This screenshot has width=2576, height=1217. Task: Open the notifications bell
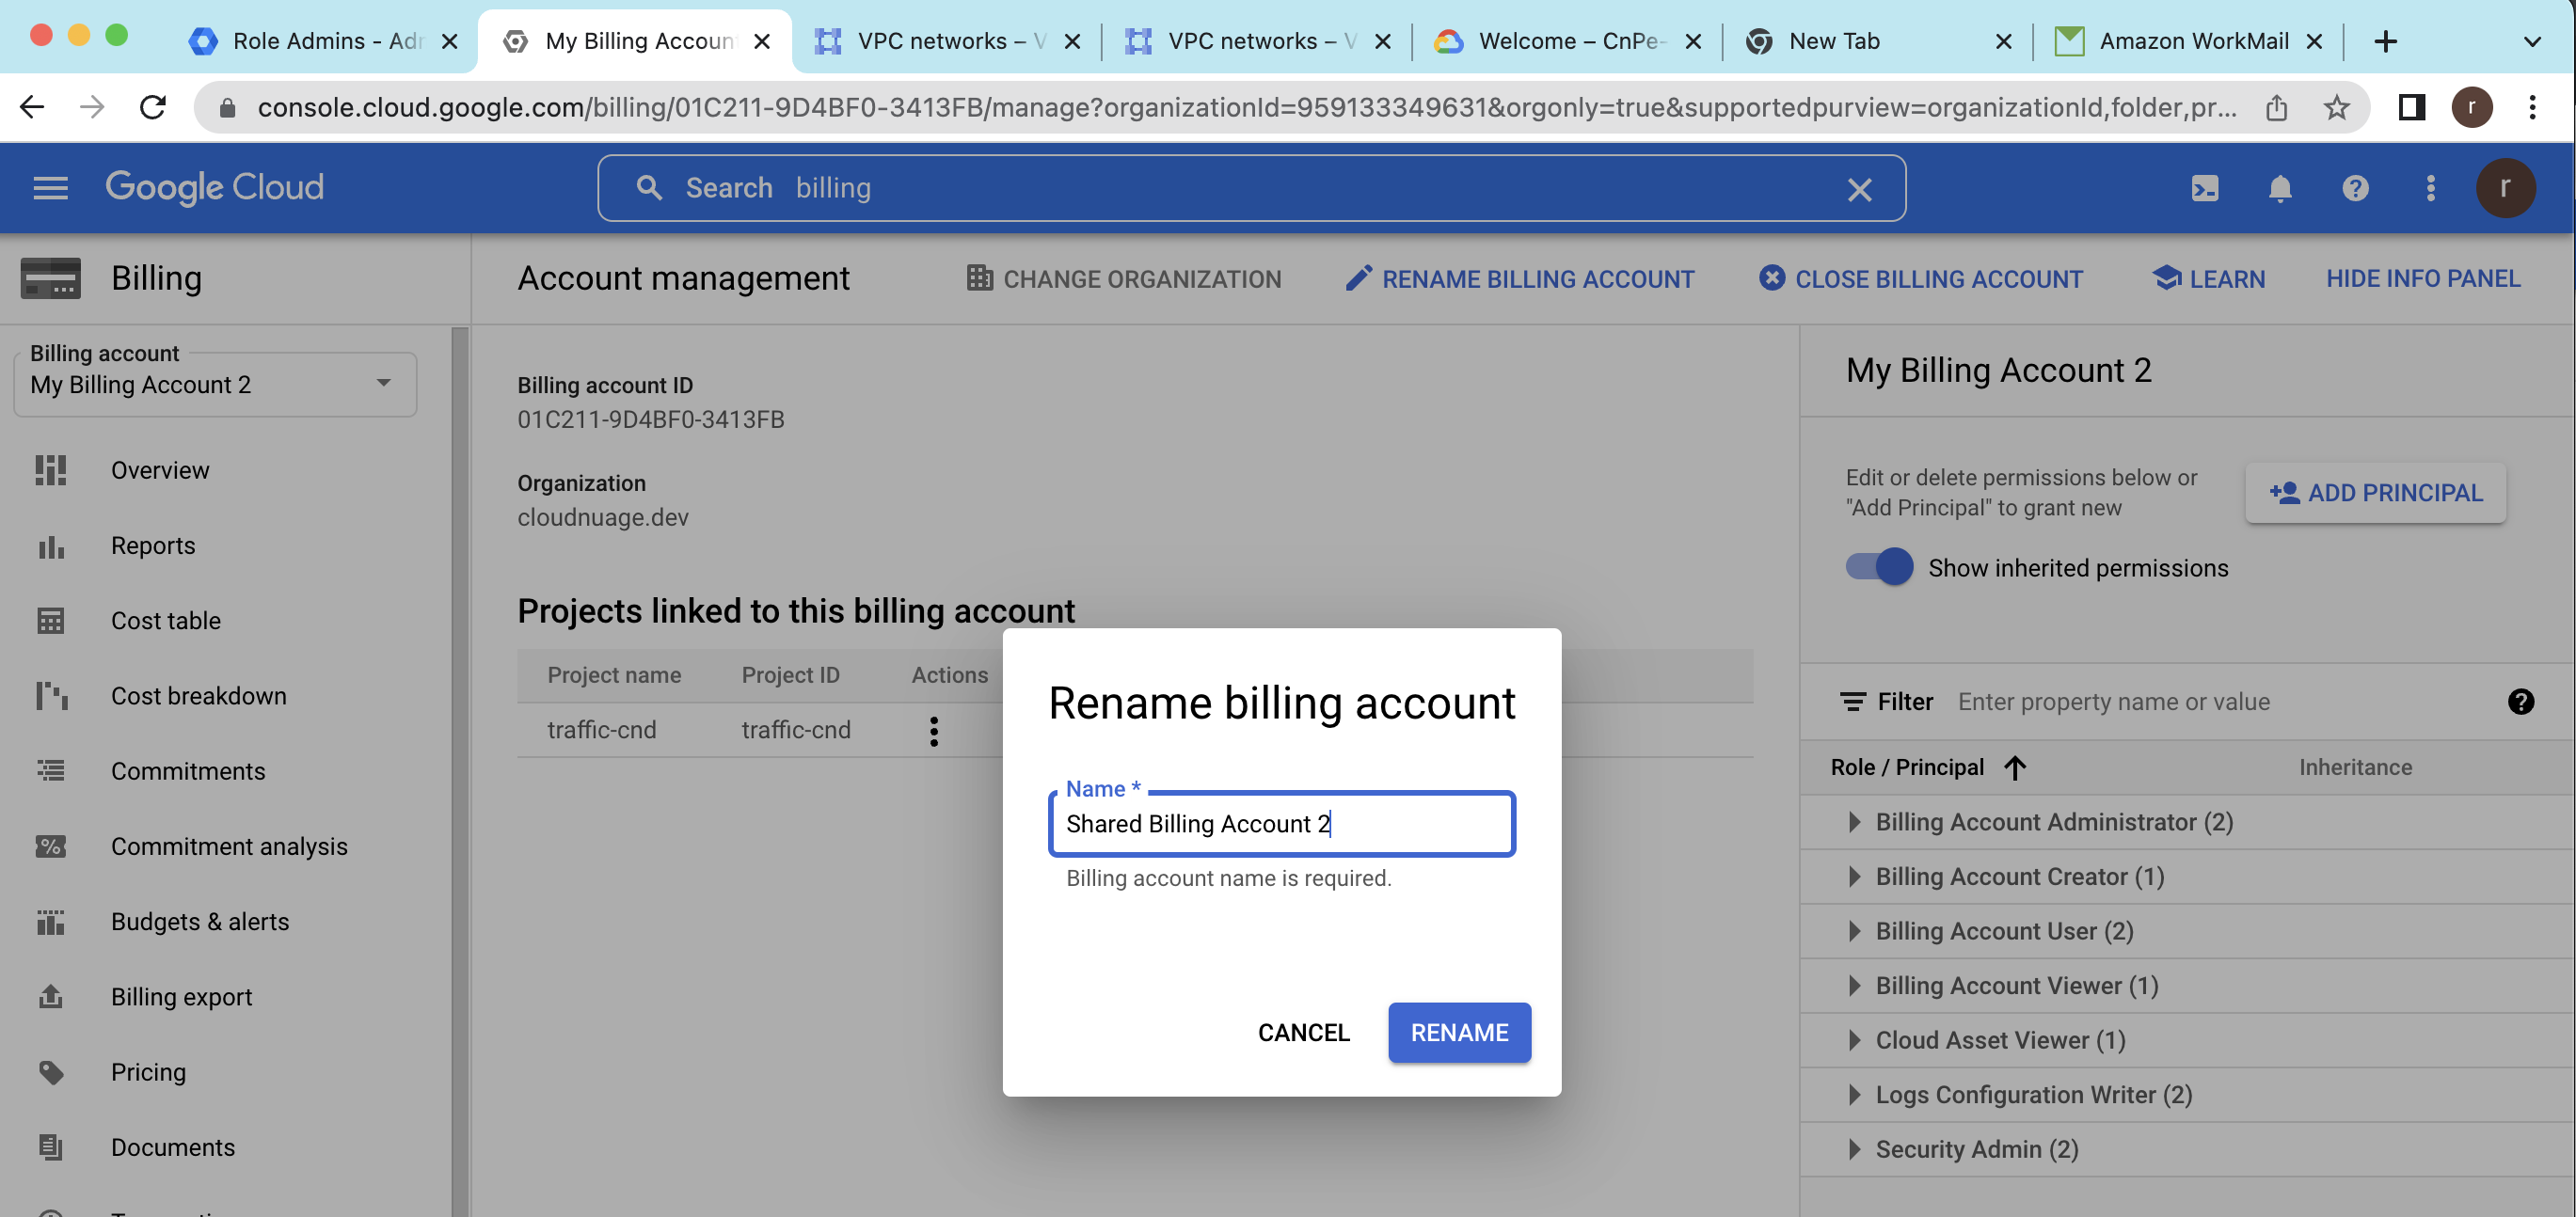click(x=2279, y=188)
